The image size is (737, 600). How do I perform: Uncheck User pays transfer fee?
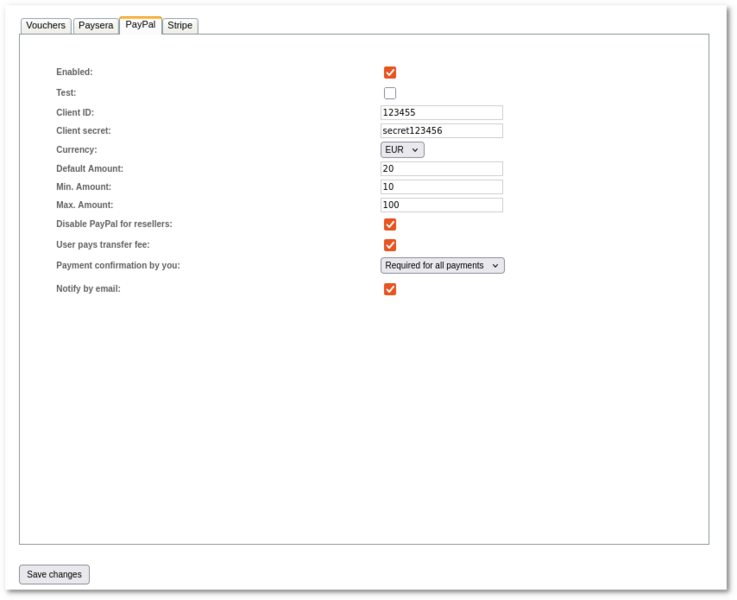390,245
